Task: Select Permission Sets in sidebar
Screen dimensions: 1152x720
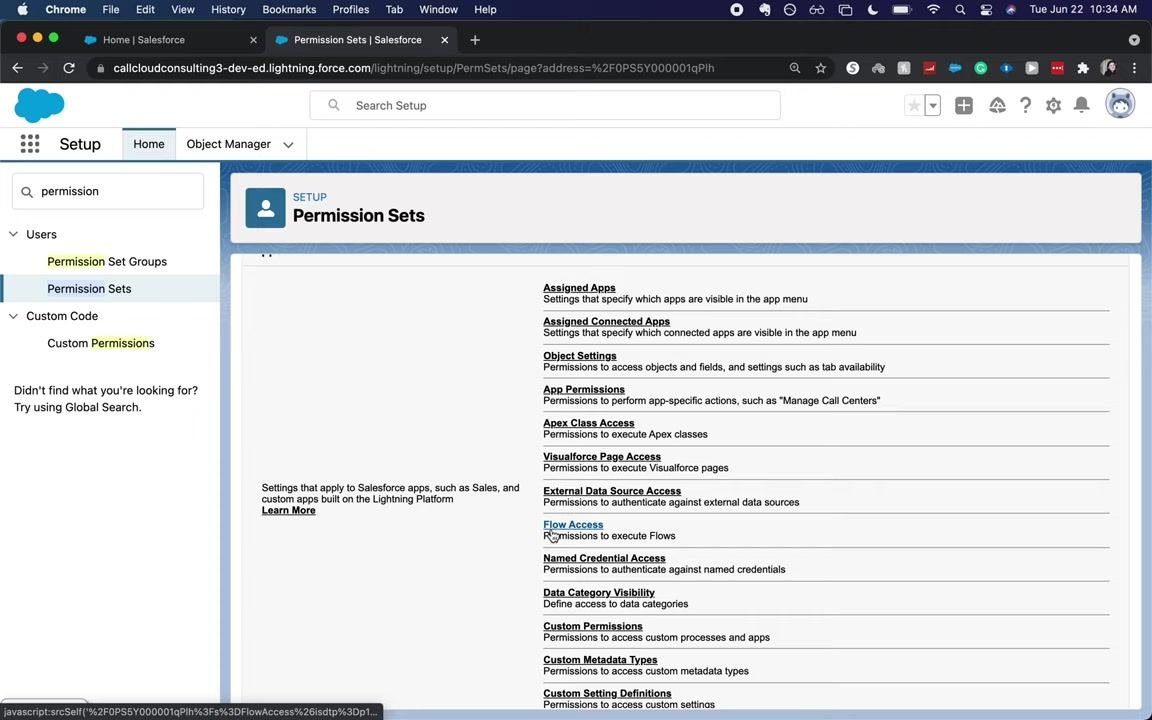Action: click(x=89, y=289)
